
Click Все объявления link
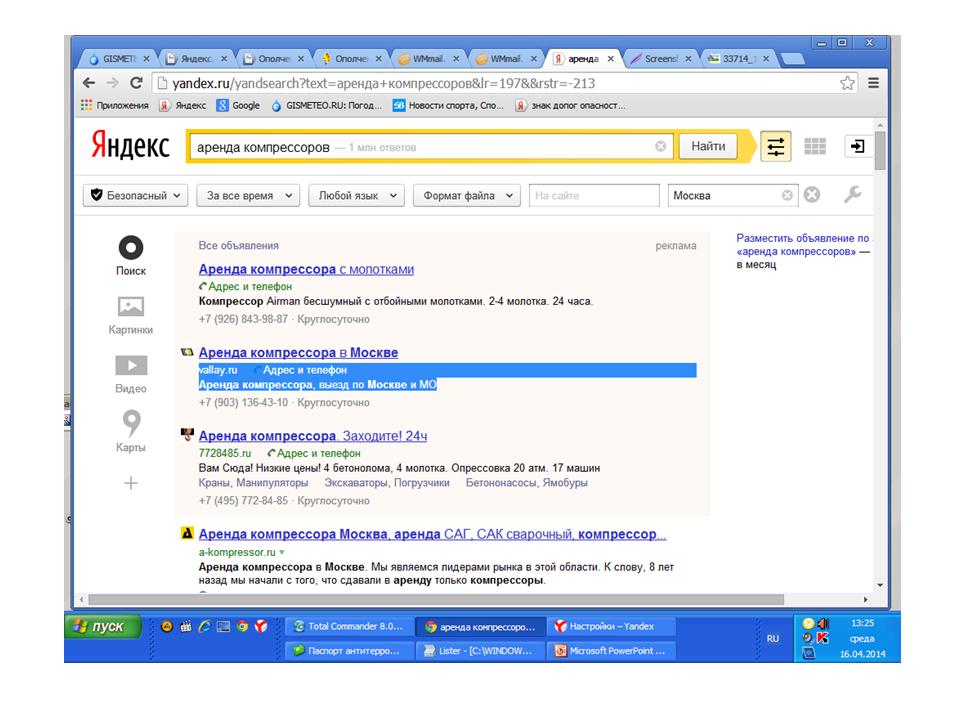(238, 246)
